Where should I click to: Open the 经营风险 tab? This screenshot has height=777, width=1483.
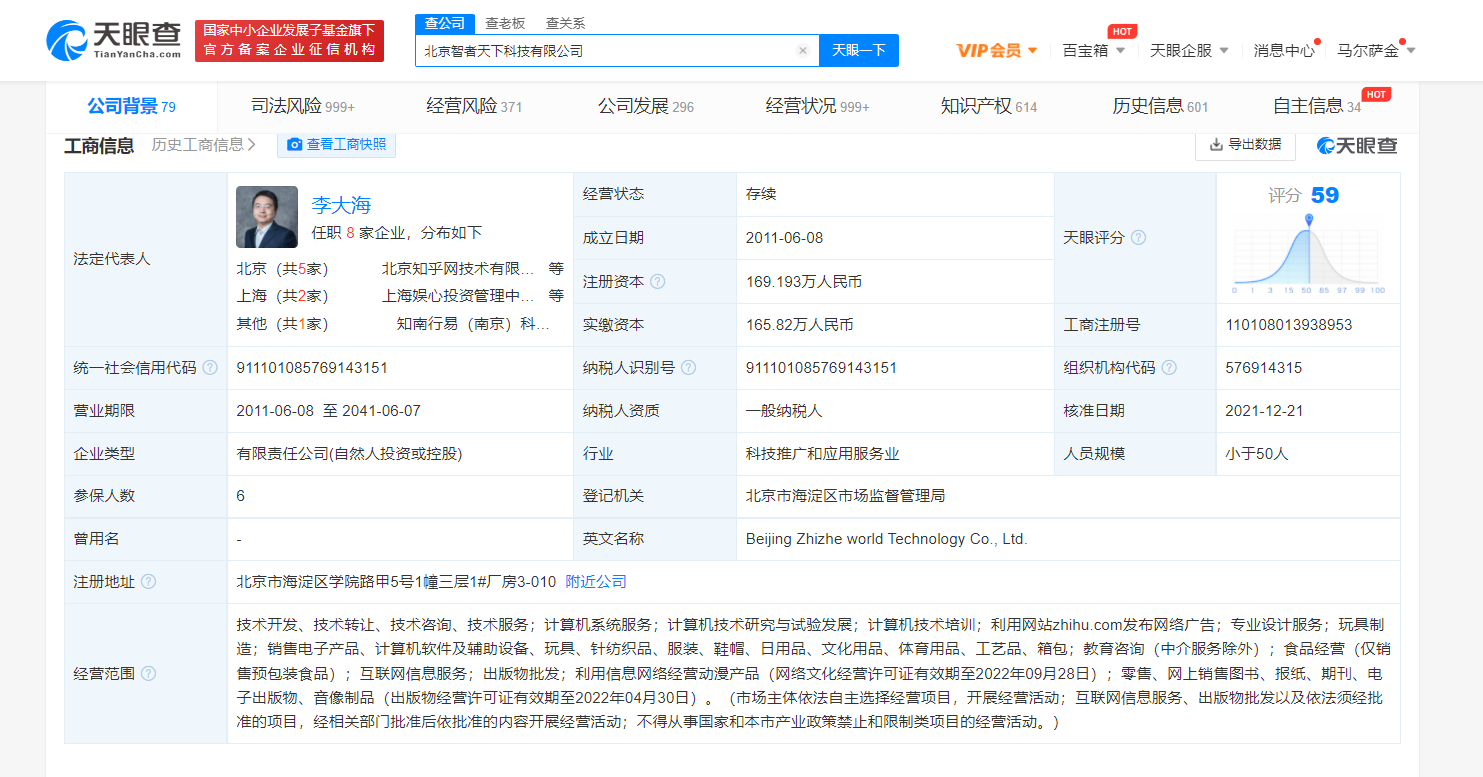click(x=474, y=106)
